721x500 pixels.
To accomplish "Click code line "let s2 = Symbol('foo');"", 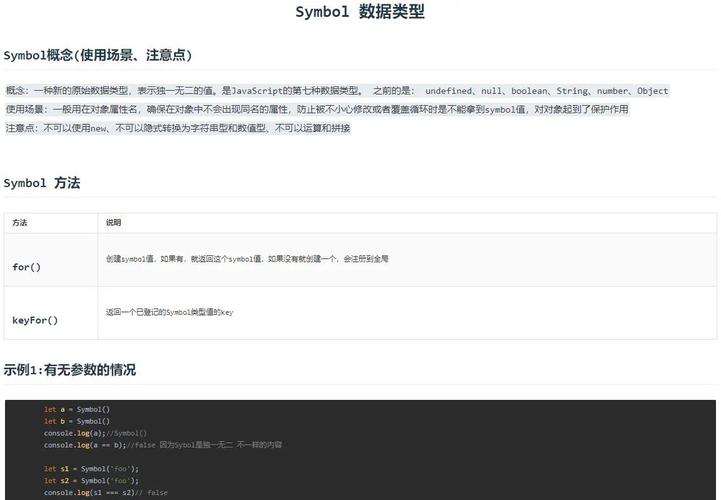I will point(91,481).
